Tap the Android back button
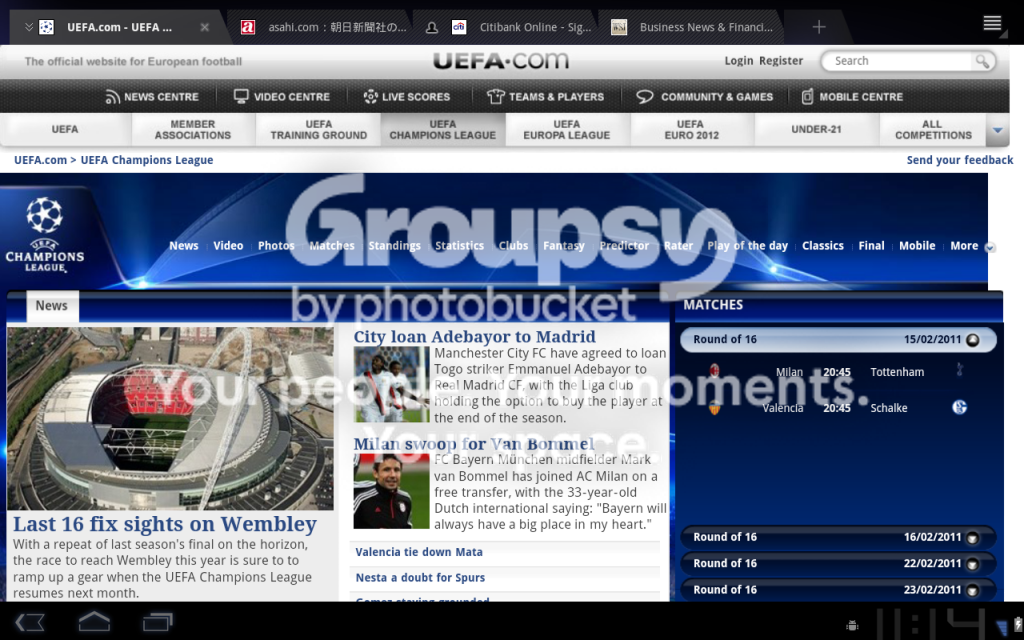 click(30, 622)
